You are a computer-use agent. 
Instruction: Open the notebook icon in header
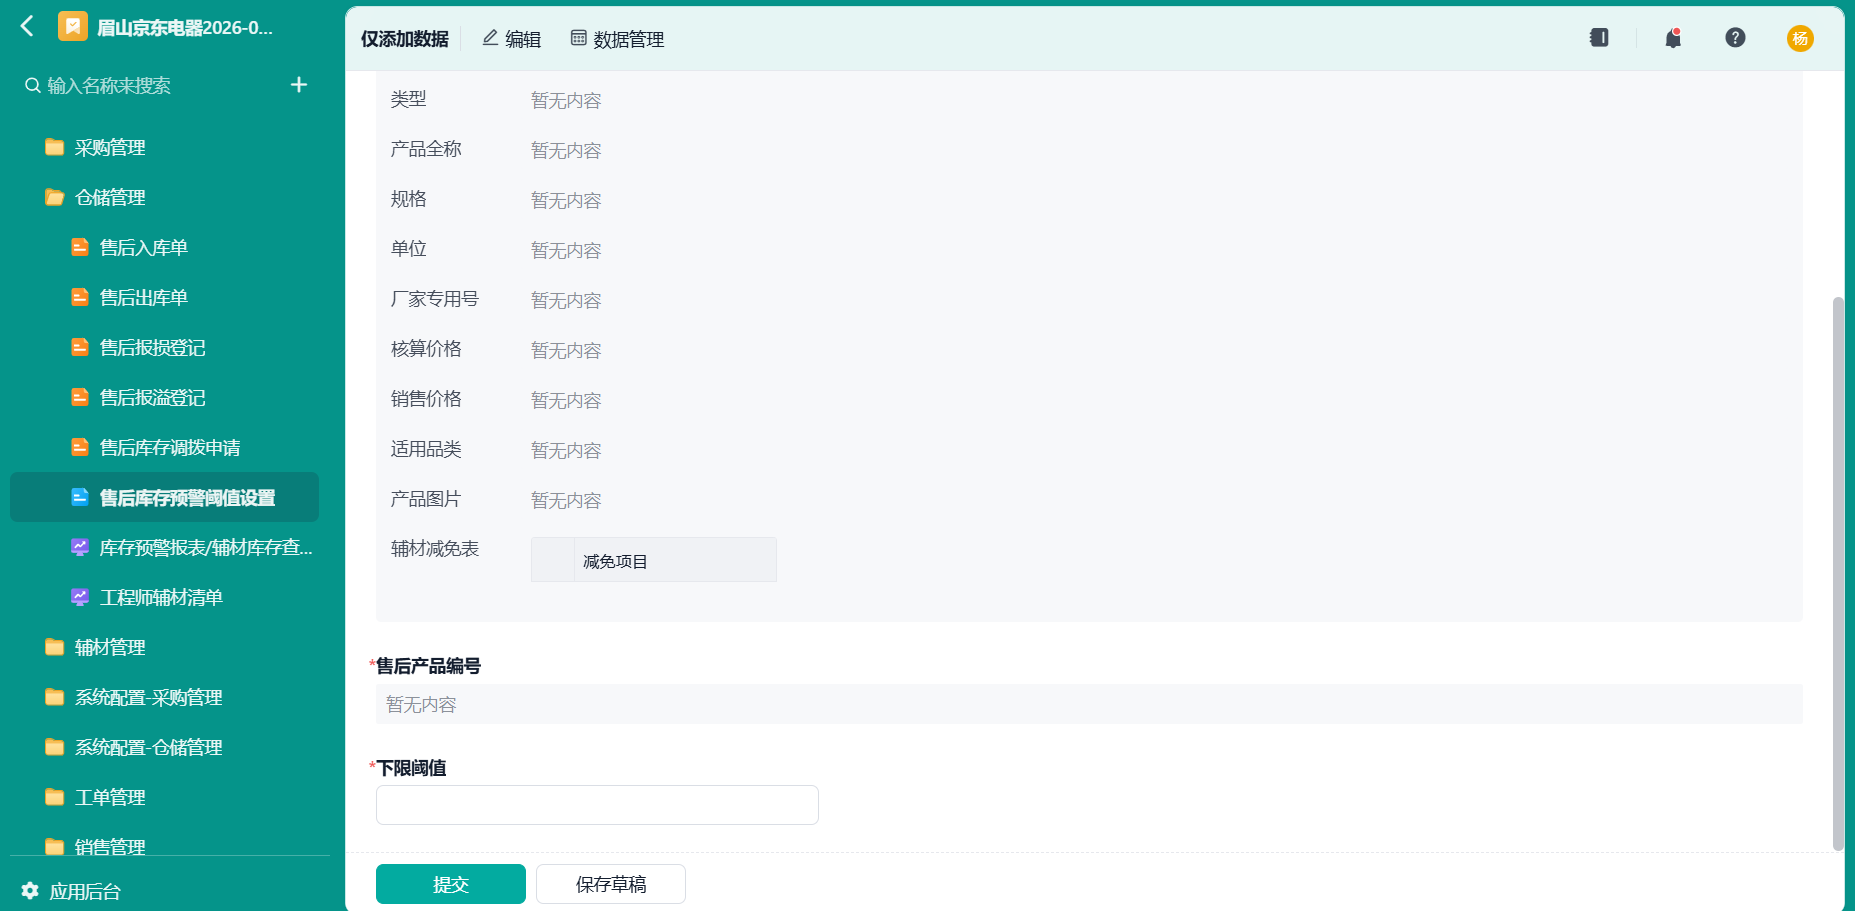(x=1599, y=38)
